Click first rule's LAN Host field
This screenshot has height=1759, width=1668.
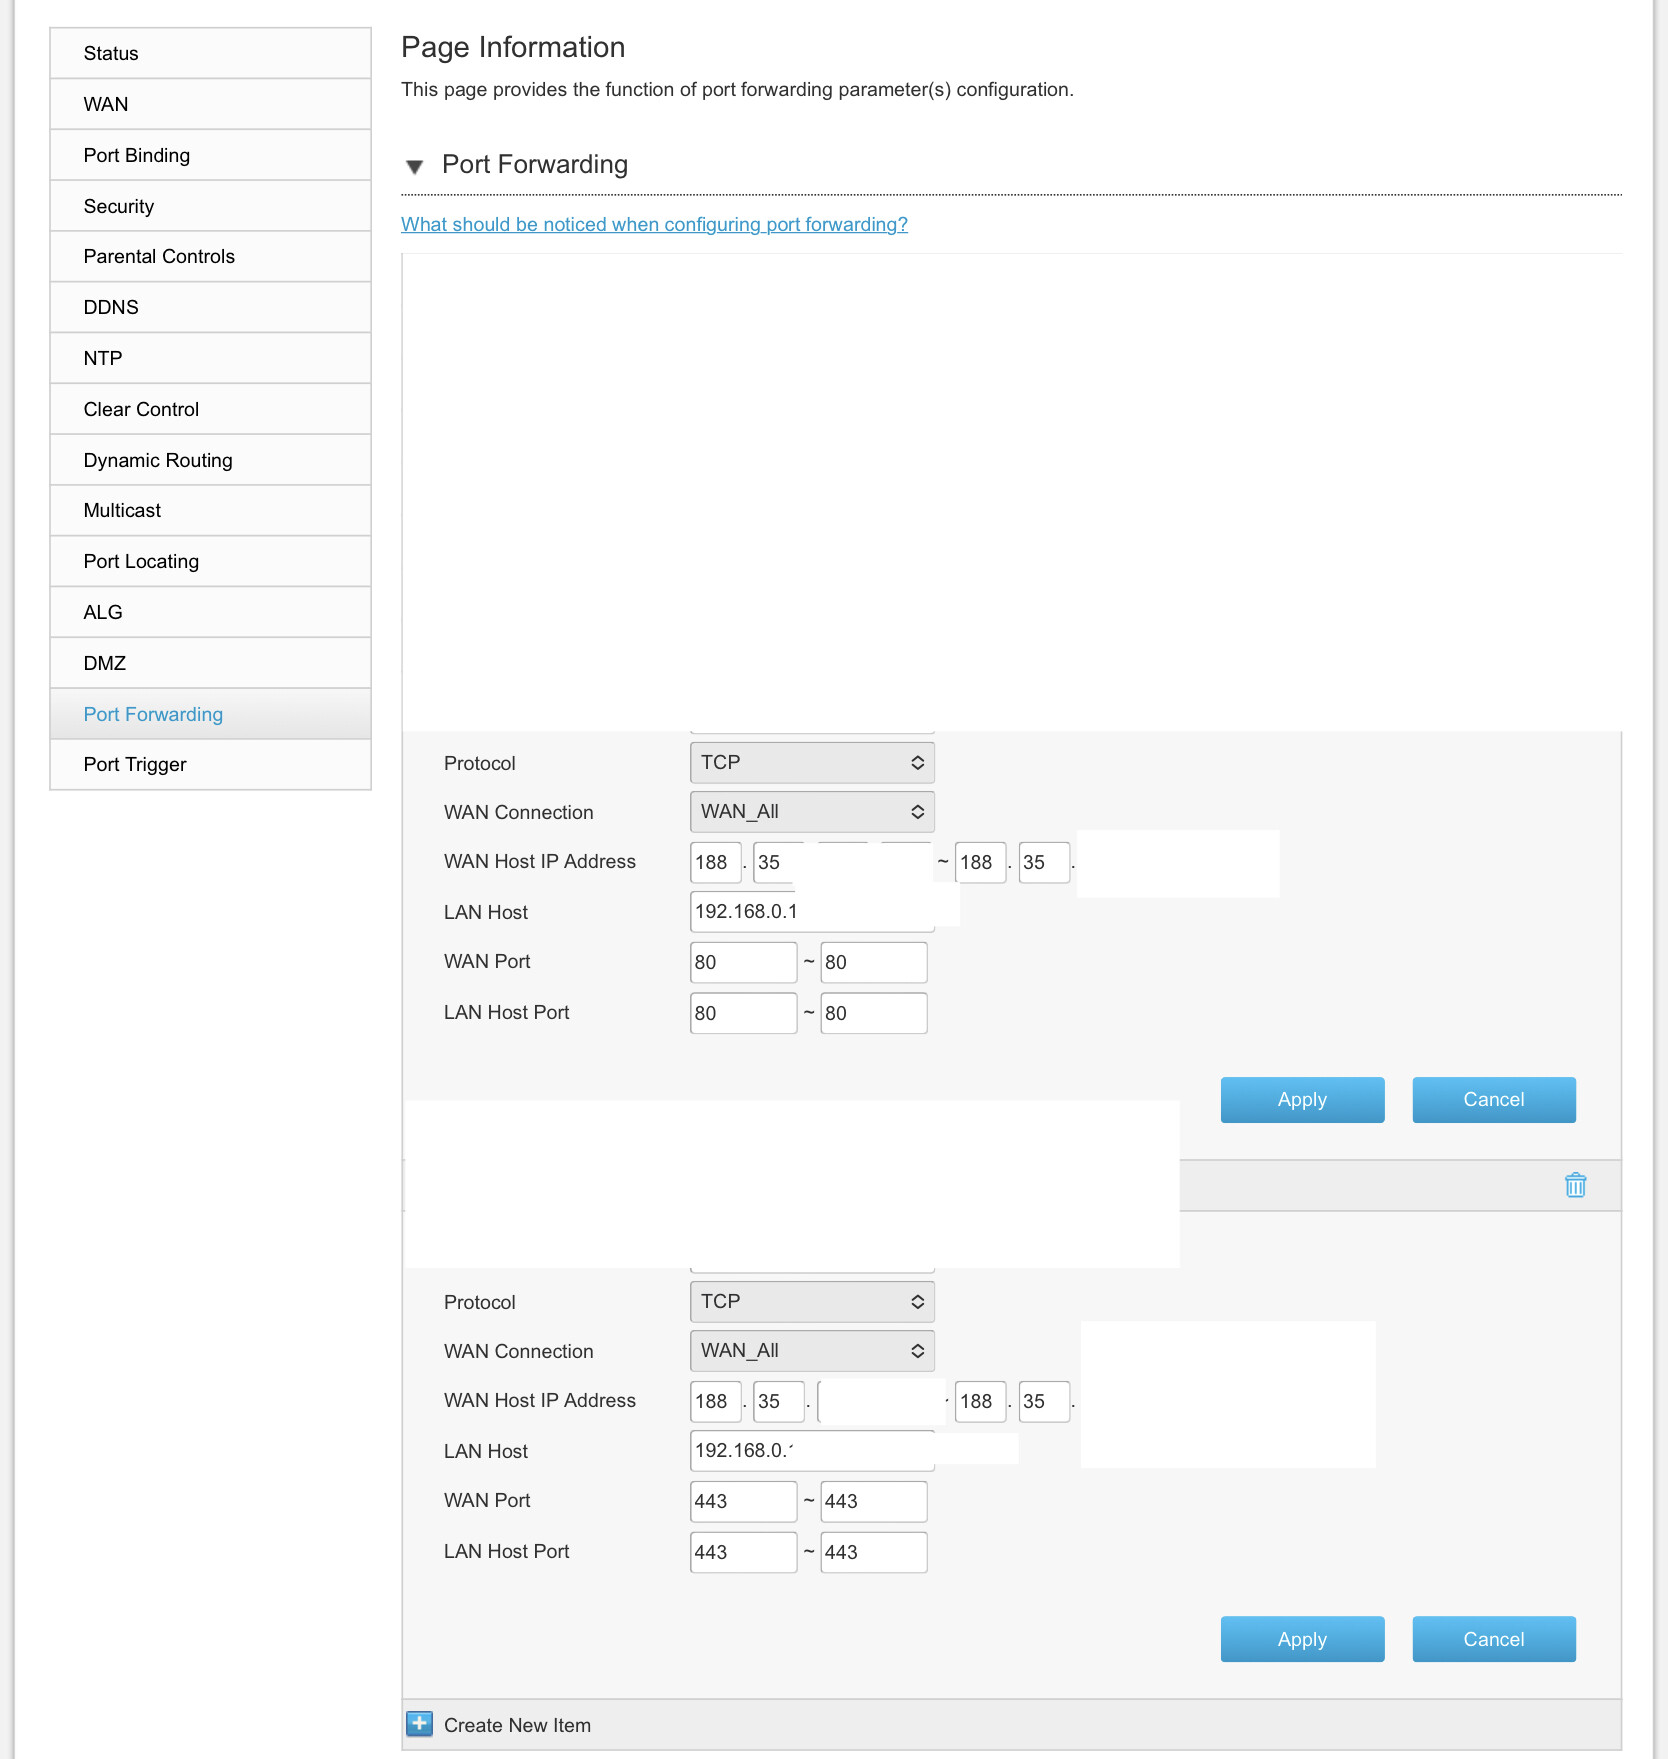coord(812,912)
